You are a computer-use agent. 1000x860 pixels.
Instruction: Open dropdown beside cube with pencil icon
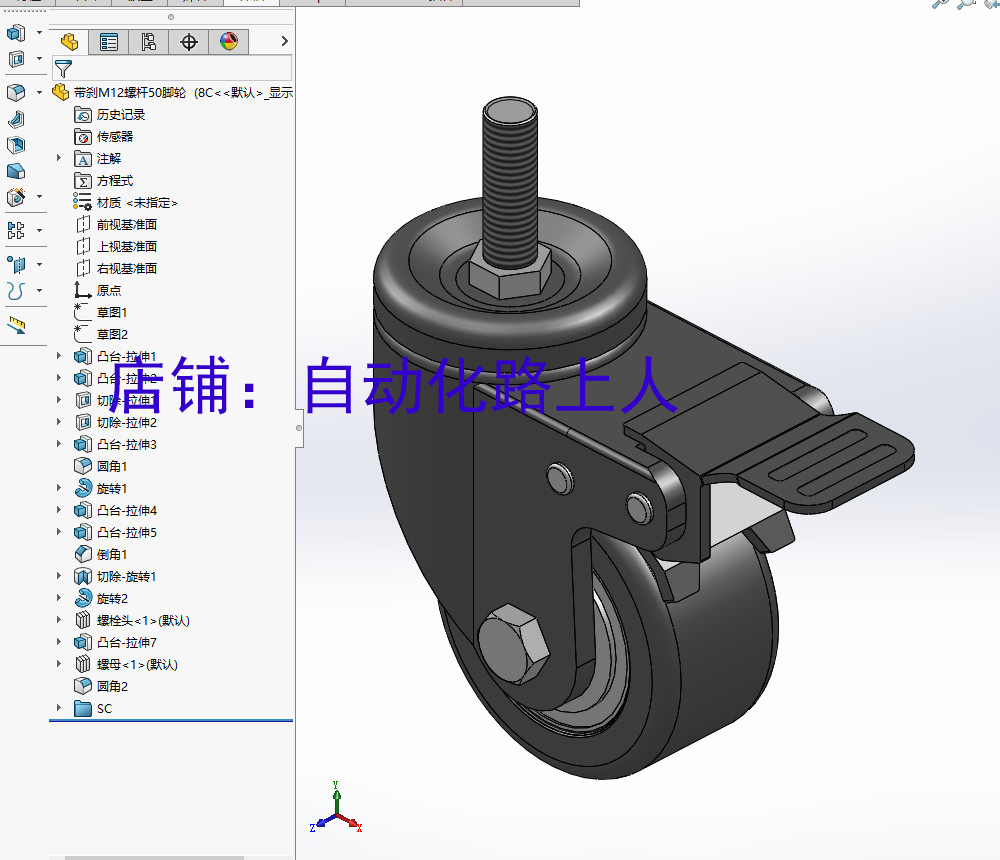coord(39,196)
